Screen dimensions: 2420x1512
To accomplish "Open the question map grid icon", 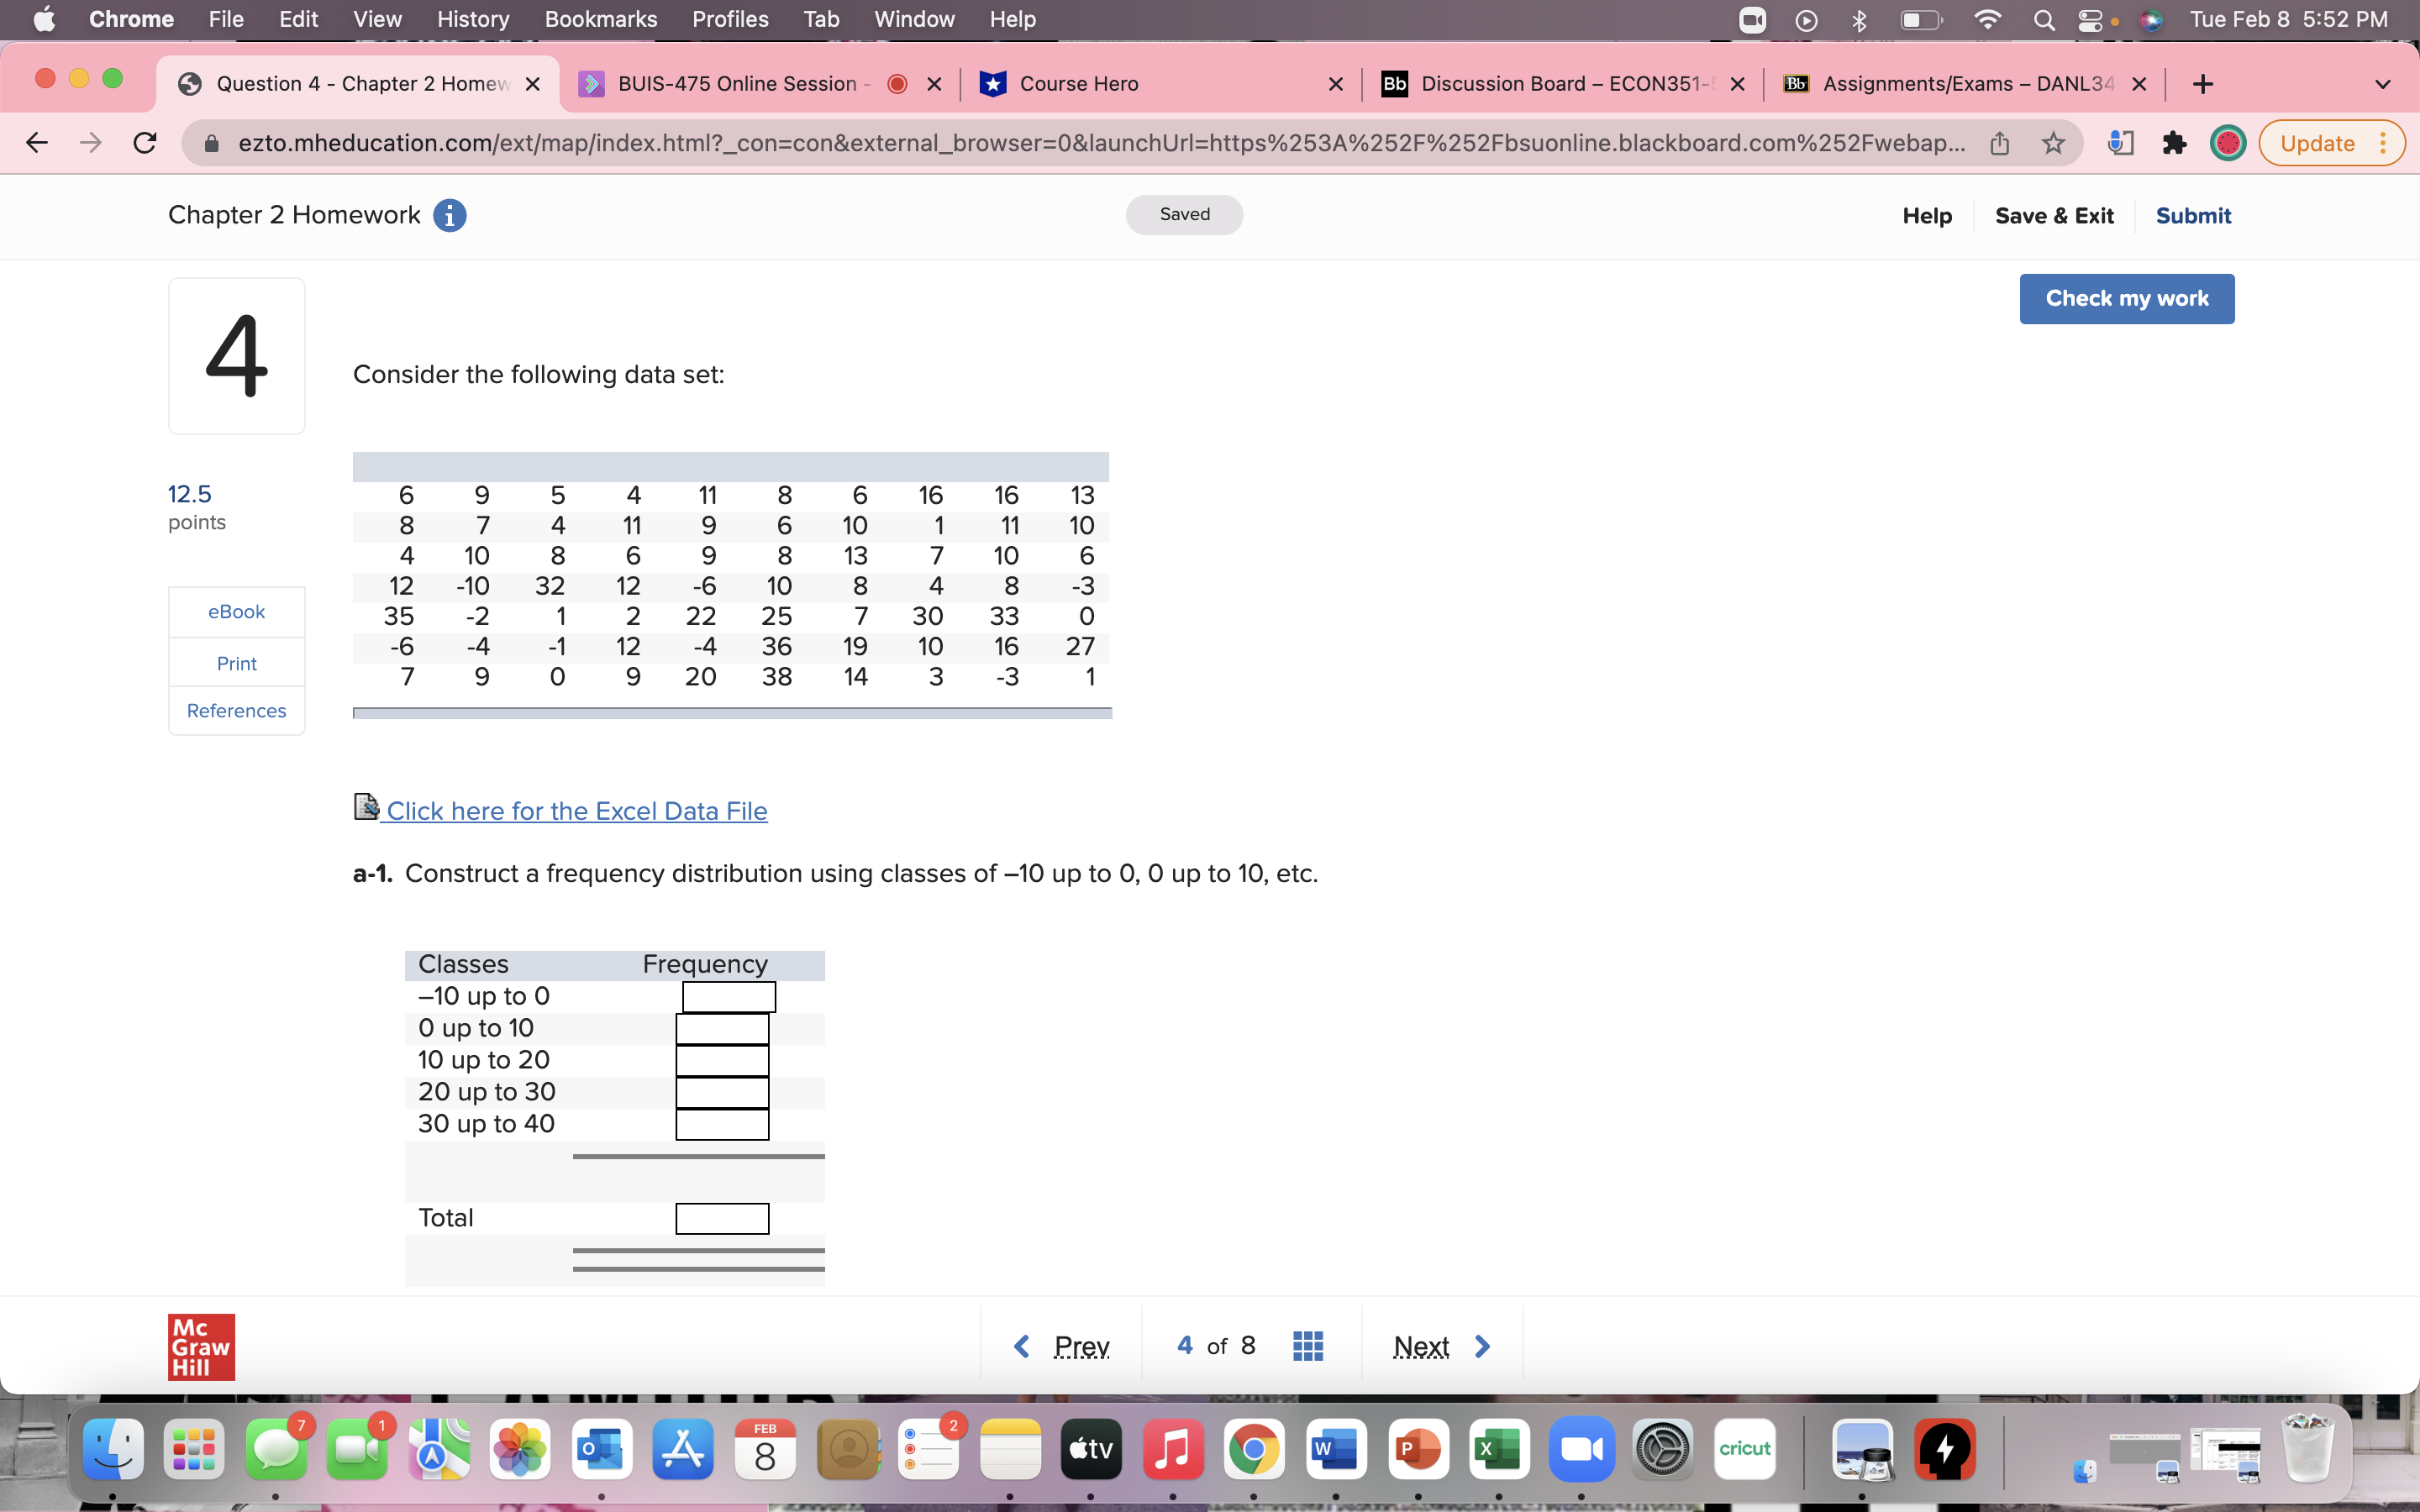I will pos(1308,1345).
